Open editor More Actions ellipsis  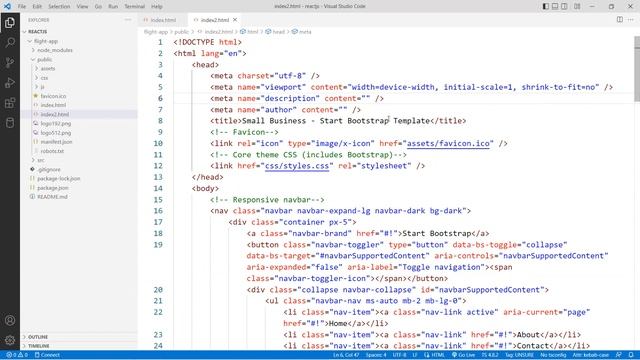(631, 20)
